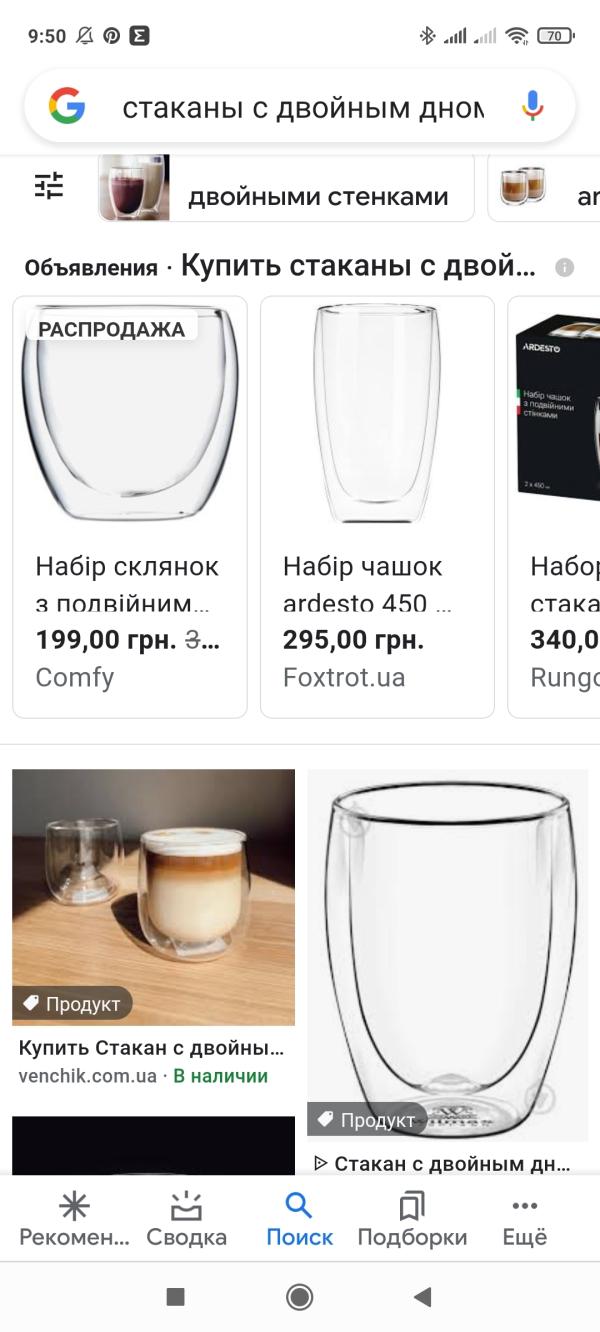Tap Android recent apps square button
The height and width of the screenshot is (1332, 600).
click(176, 1297)
